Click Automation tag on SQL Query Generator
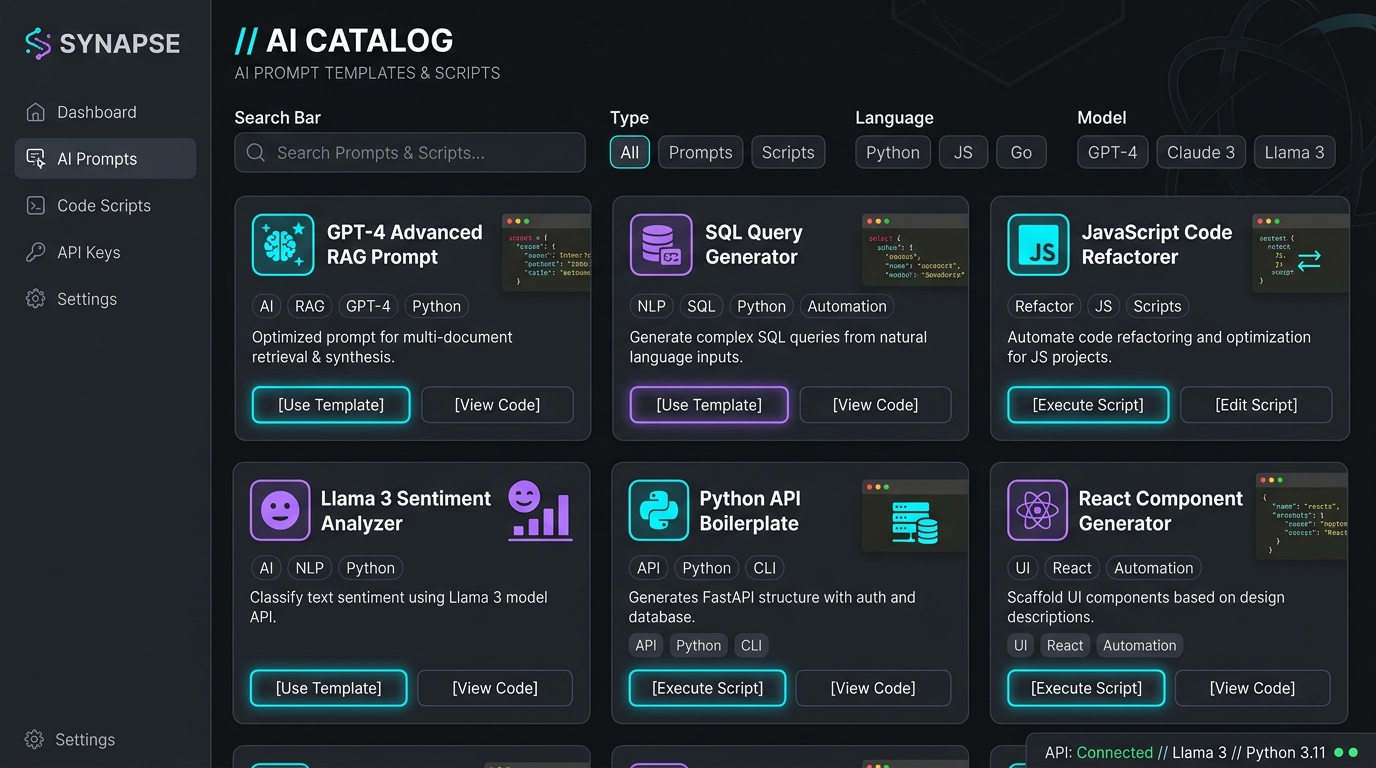 847,306
